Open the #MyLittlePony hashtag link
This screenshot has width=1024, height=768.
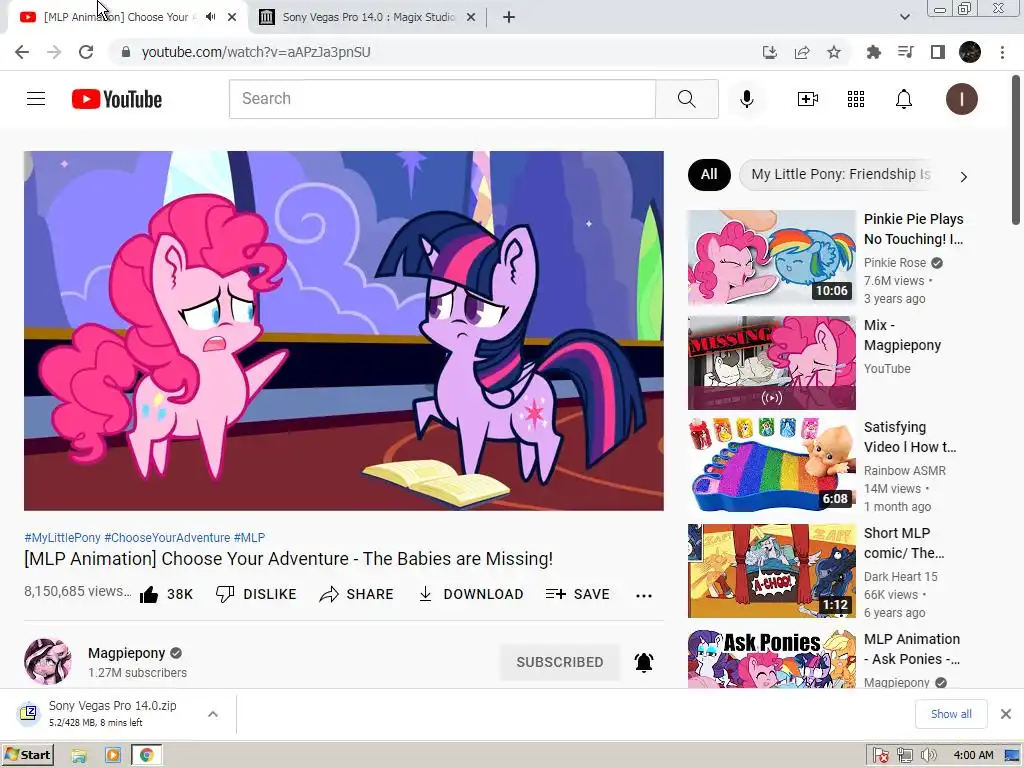point(63,537)
